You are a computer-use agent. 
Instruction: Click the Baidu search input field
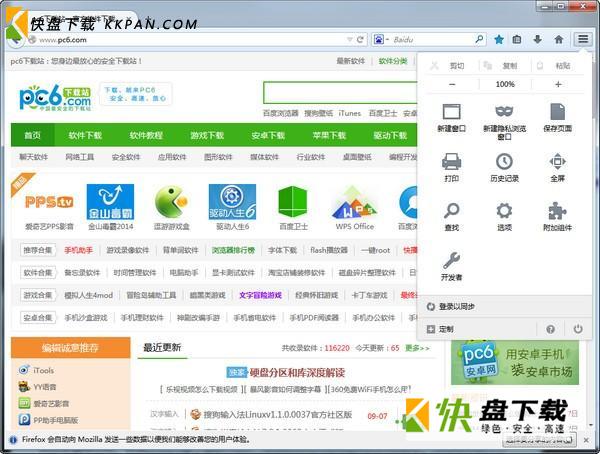point(433,39)
